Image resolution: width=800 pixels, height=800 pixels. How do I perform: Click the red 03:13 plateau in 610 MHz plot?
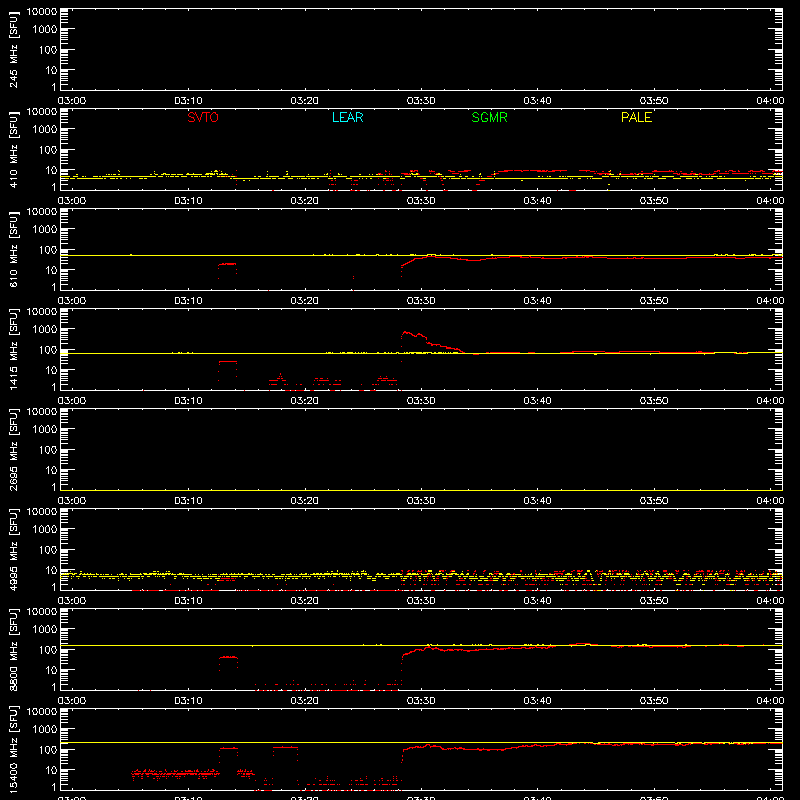(227, 264)
